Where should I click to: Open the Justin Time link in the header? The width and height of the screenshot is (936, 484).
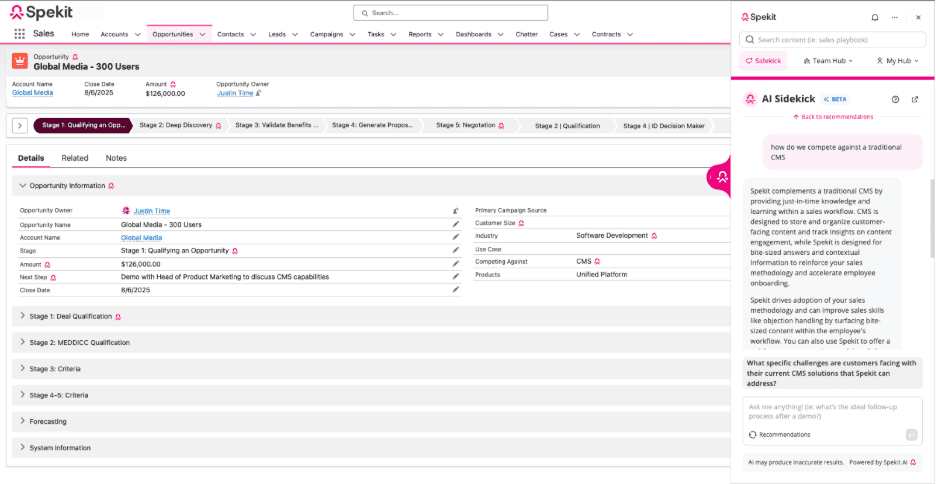pyautogui.click(x=235, y=93)
